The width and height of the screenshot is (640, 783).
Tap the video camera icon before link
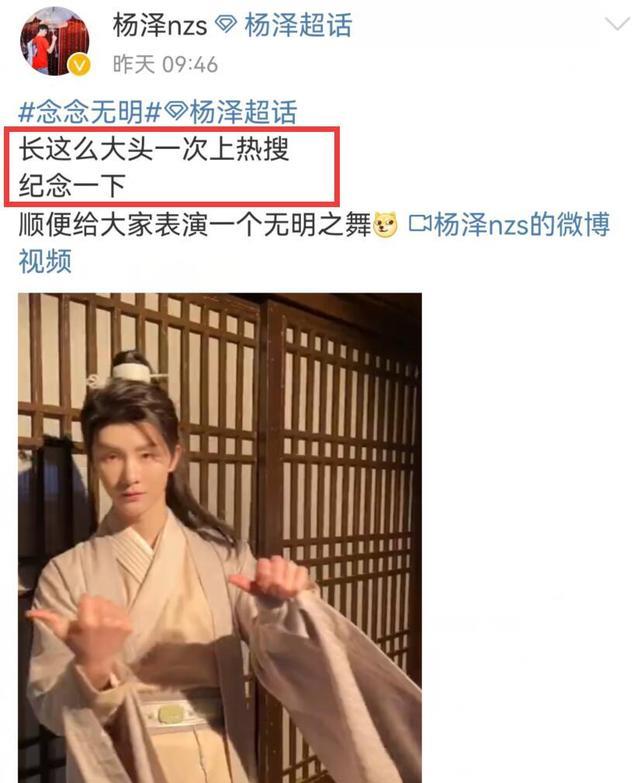click(x=420, y=224)
